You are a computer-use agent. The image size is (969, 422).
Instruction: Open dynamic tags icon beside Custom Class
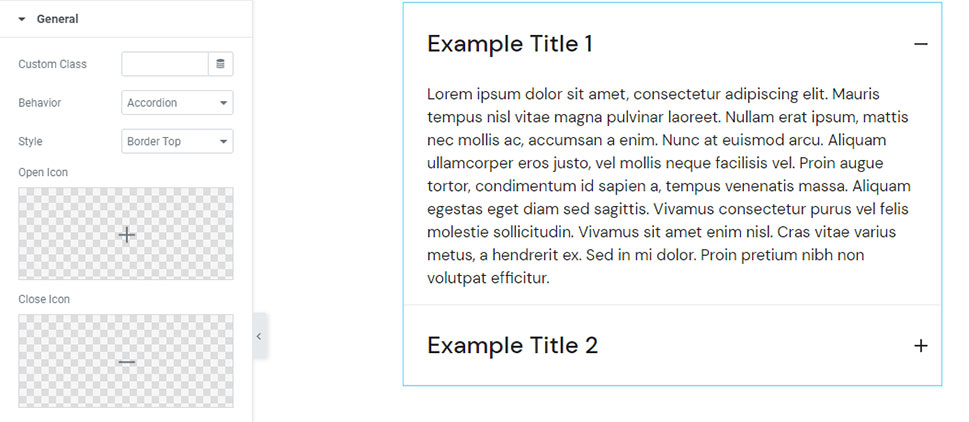(221, 64)
